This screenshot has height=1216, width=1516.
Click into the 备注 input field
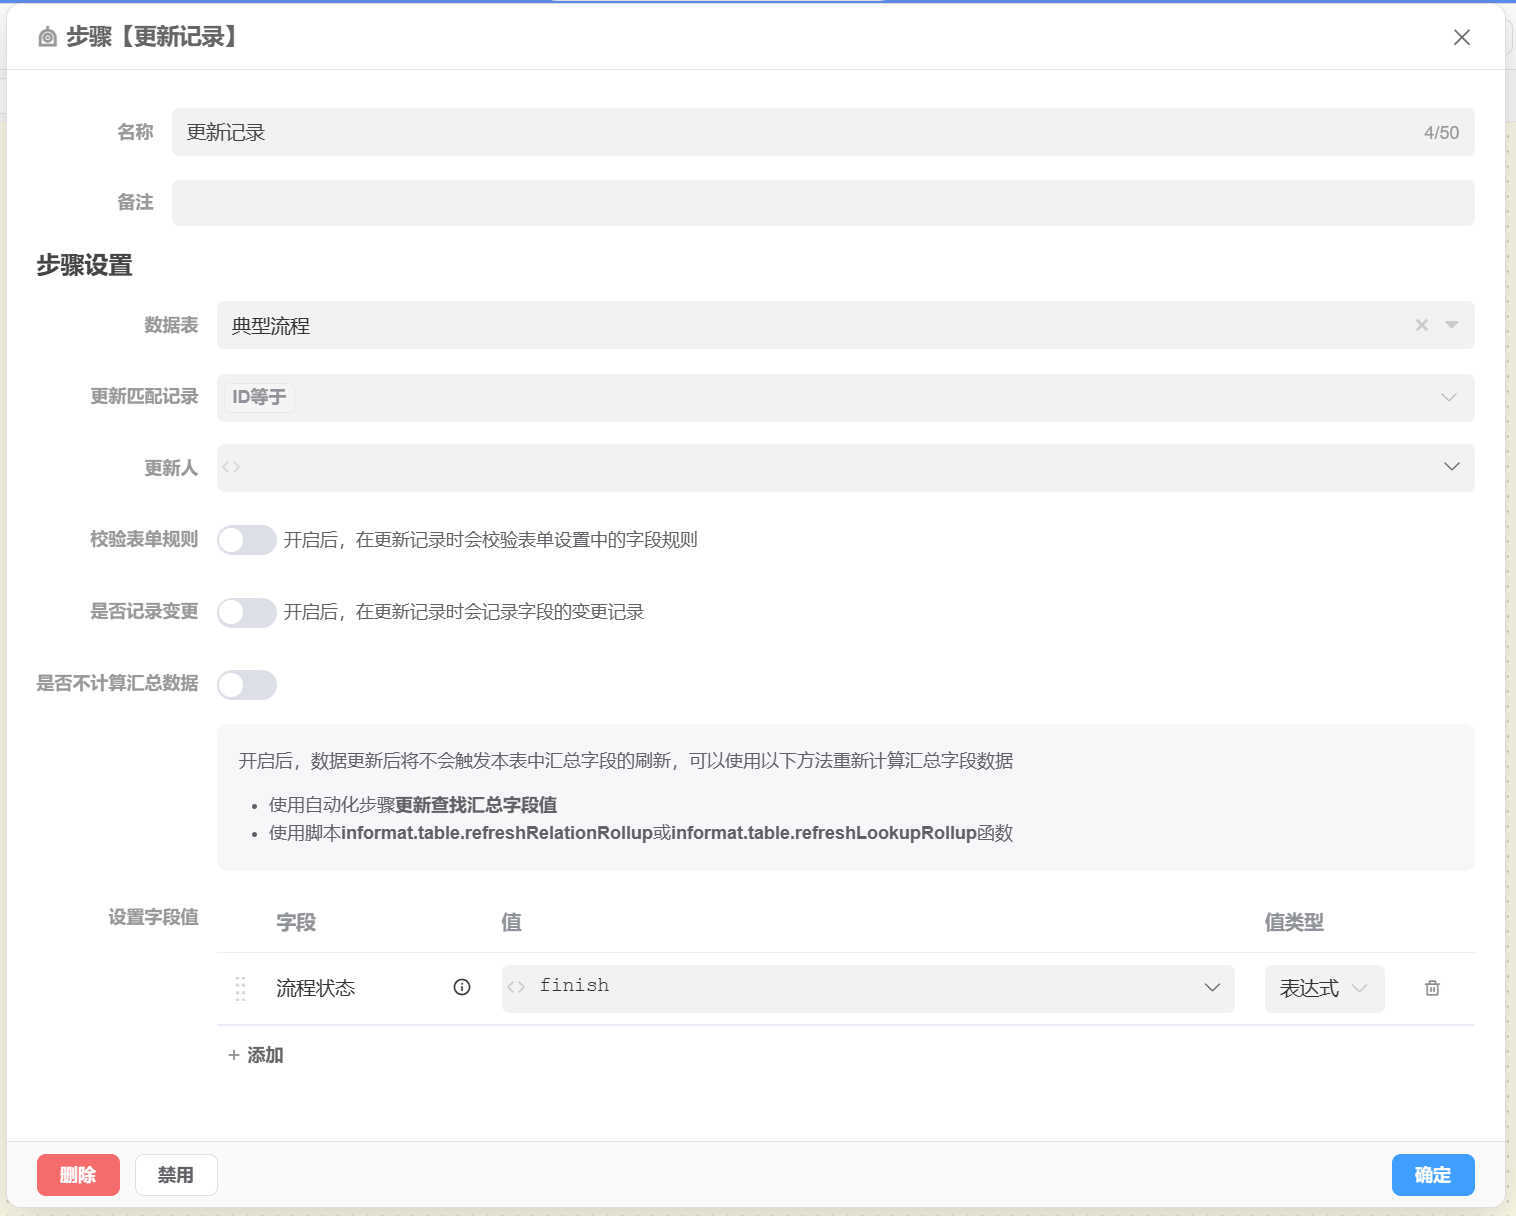[x=822, y=203]
